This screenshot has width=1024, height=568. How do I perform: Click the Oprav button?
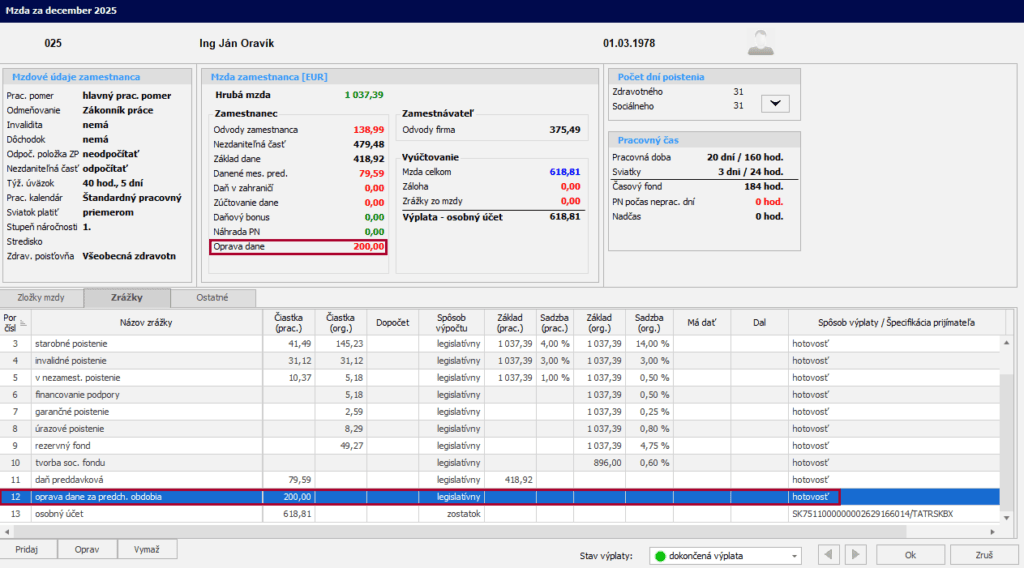point(88,549)
